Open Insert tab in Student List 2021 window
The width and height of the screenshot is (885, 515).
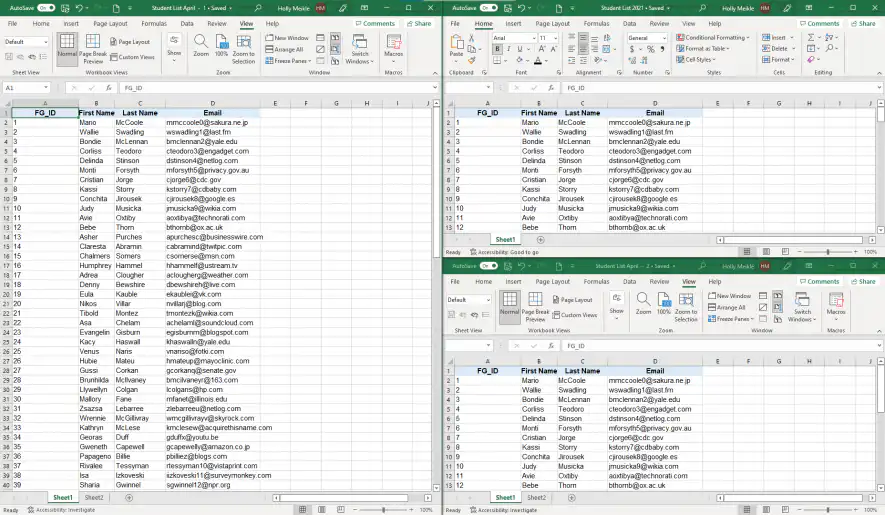(513, 24)
